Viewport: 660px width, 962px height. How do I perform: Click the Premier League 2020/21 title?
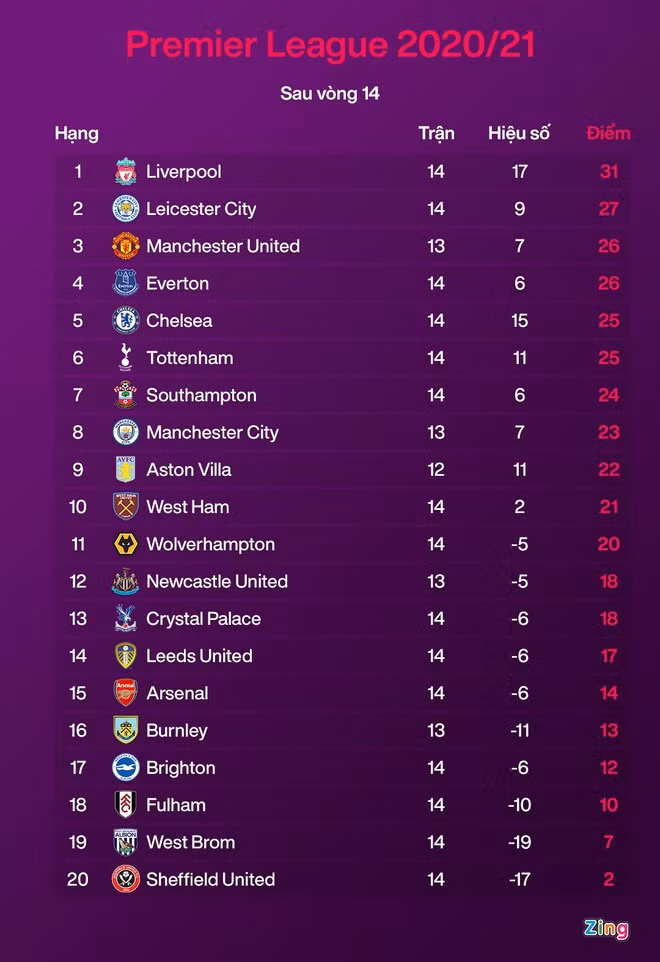tap(330, 45)
